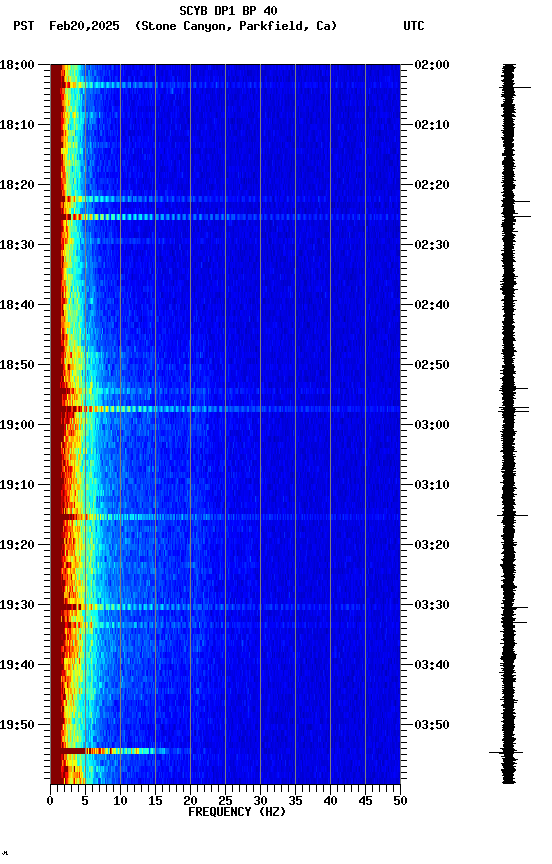Click the 18:00 PST time label
Image resolution: width=552 pixels, height=864 pixels.
click(x=17, y=64)
